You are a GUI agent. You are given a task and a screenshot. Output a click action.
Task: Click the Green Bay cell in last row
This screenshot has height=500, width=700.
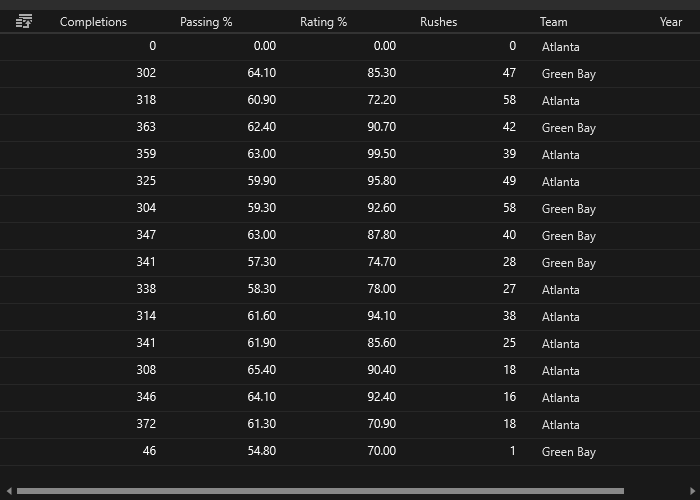click(x=568, y=452)
